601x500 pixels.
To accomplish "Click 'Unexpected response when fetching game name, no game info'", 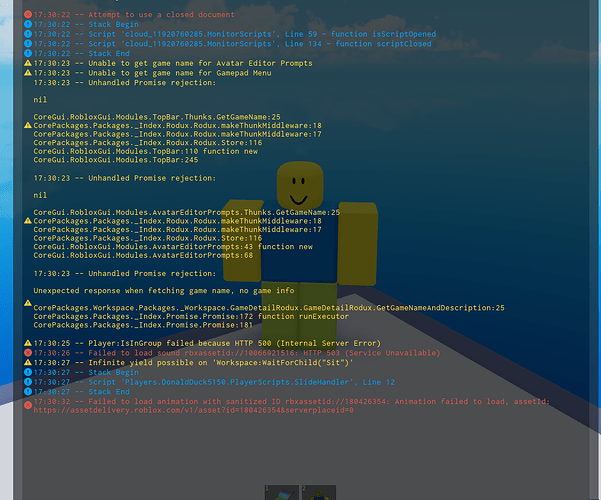I will [164, 291].
